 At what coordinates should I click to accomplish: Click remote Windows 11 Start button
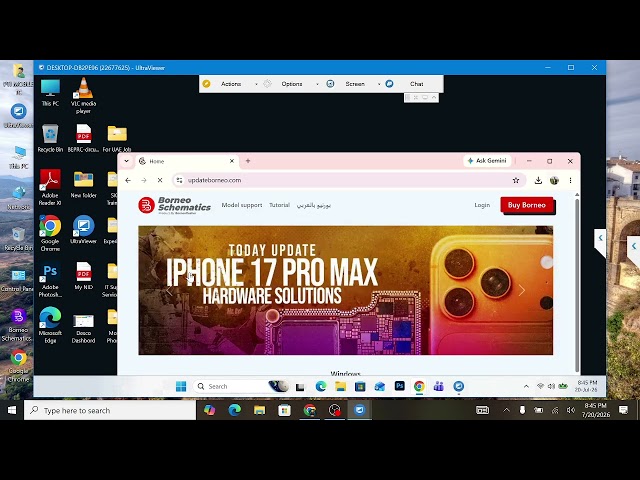[x=181, y=386]
